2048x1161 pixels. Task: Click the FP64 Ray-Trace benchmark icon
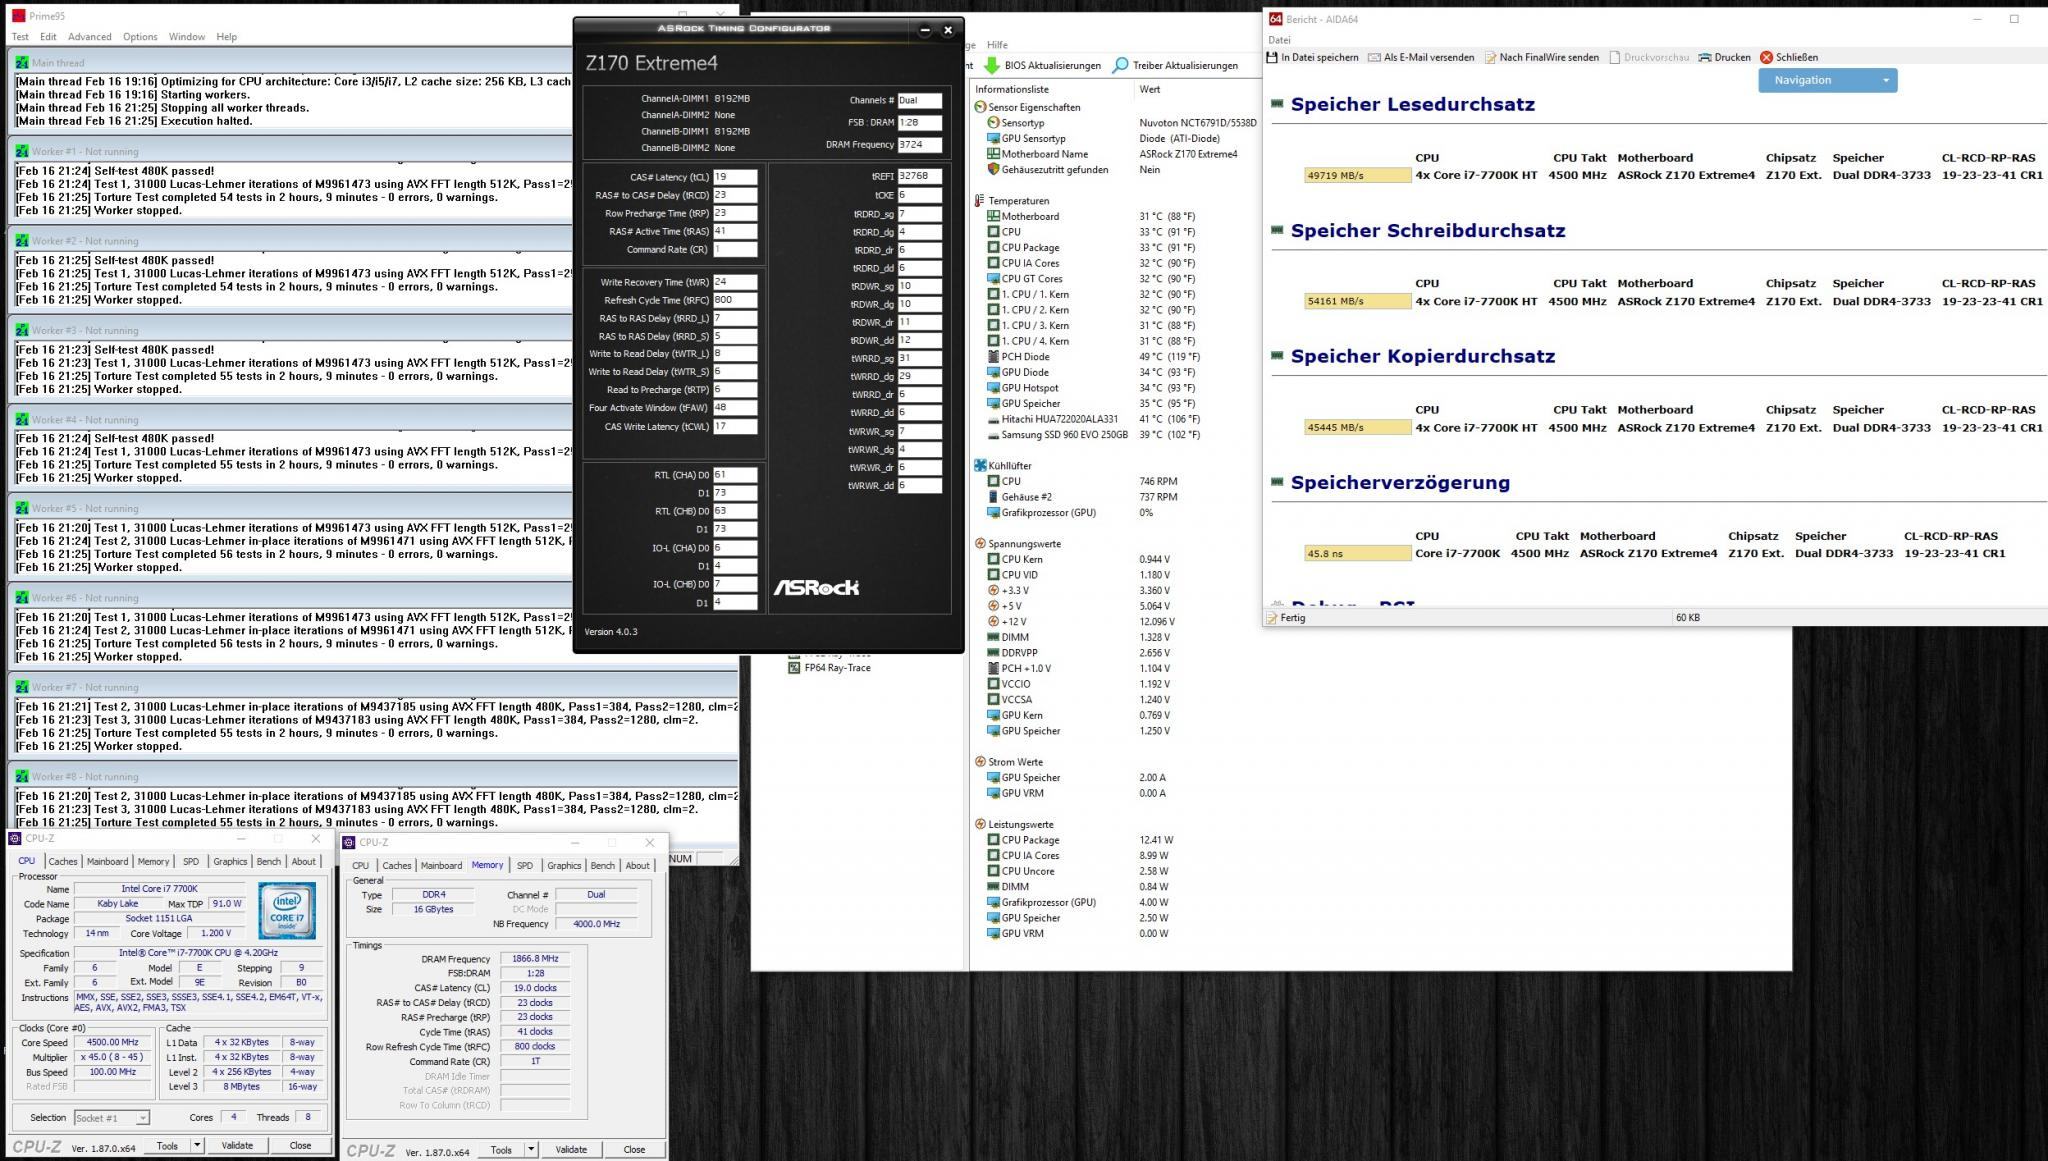point(794,668)
